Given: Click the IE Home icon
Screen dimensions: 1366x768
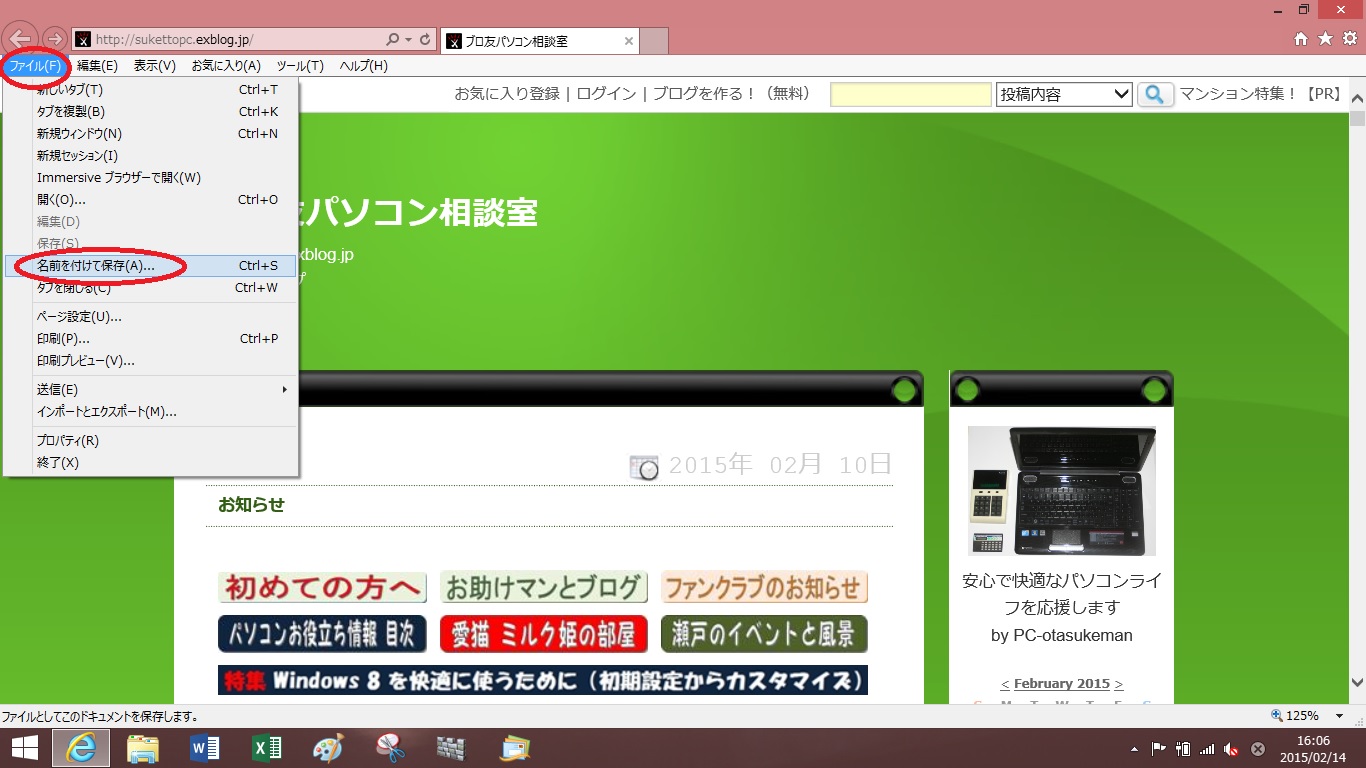Looking at the screenshot, I should [1301, 39].
